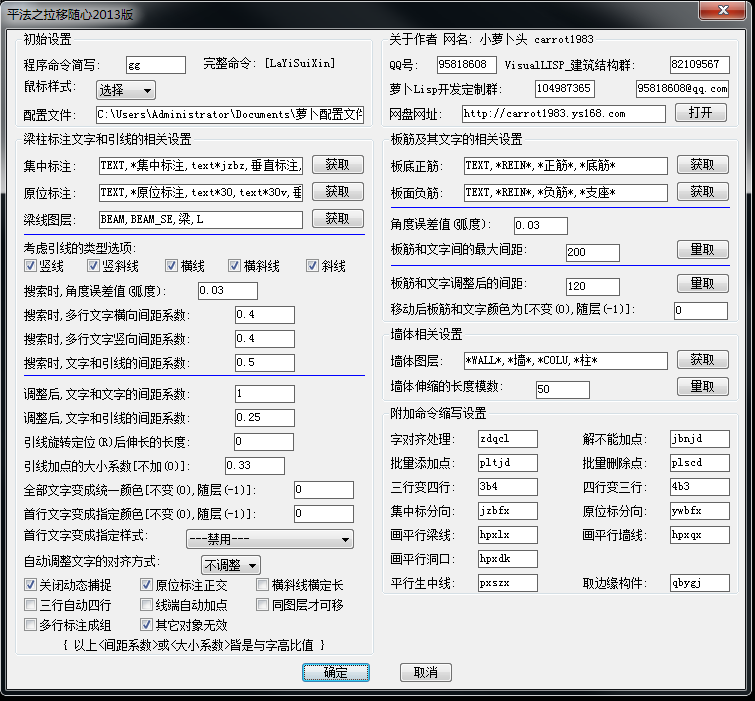This screenshot has height=701, width=755.
Task: Disable the 关闭动态捕捉 checkbox
Action: pos(31,585)
